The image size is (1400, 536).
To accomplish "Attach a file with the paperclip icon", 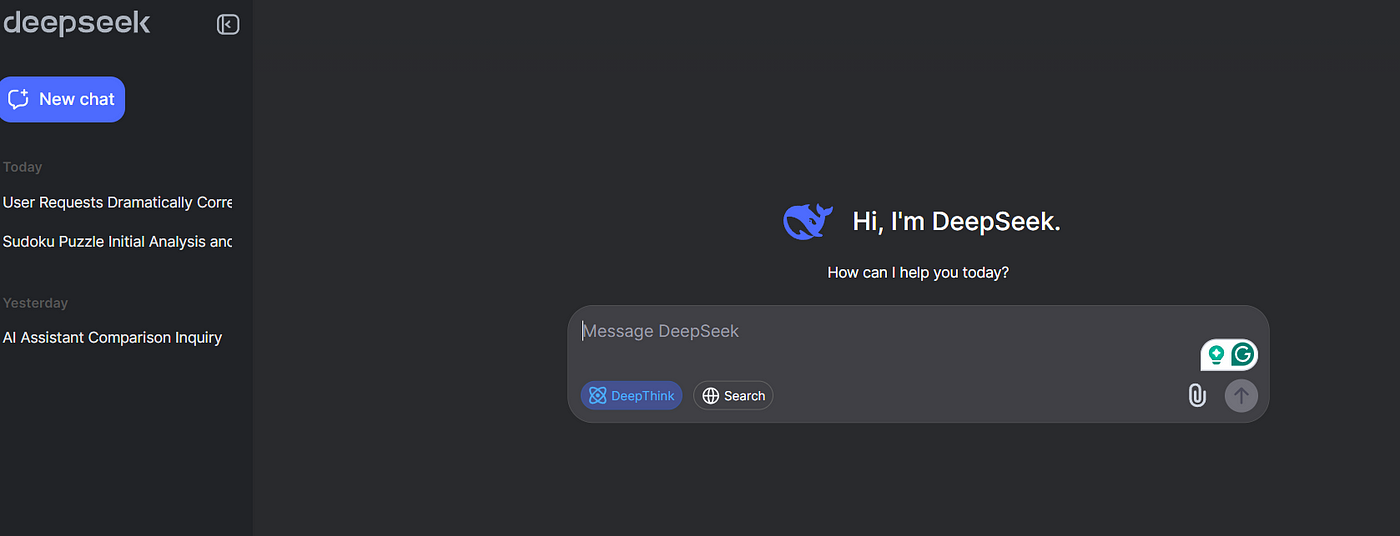I will coord(1197,395).
